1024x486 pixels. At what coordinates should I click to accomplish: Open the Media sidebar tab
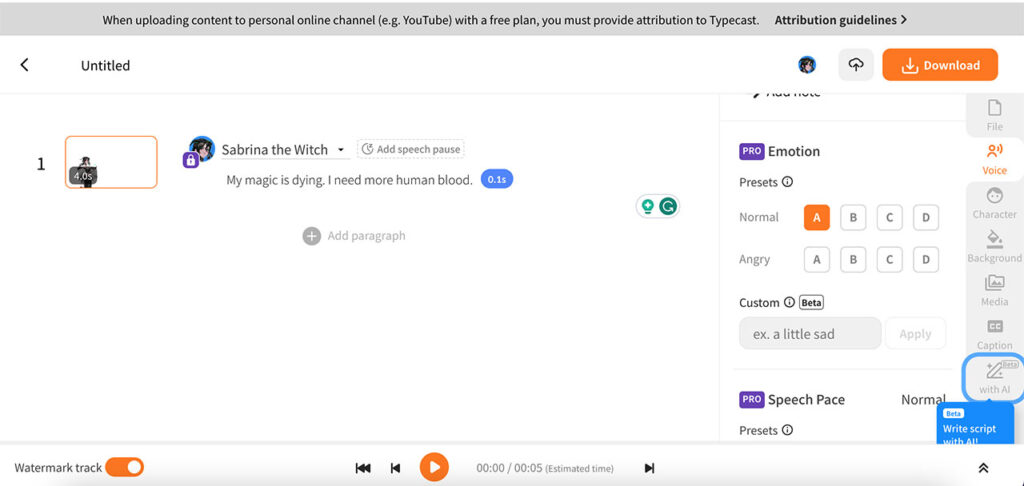[994, 290]
